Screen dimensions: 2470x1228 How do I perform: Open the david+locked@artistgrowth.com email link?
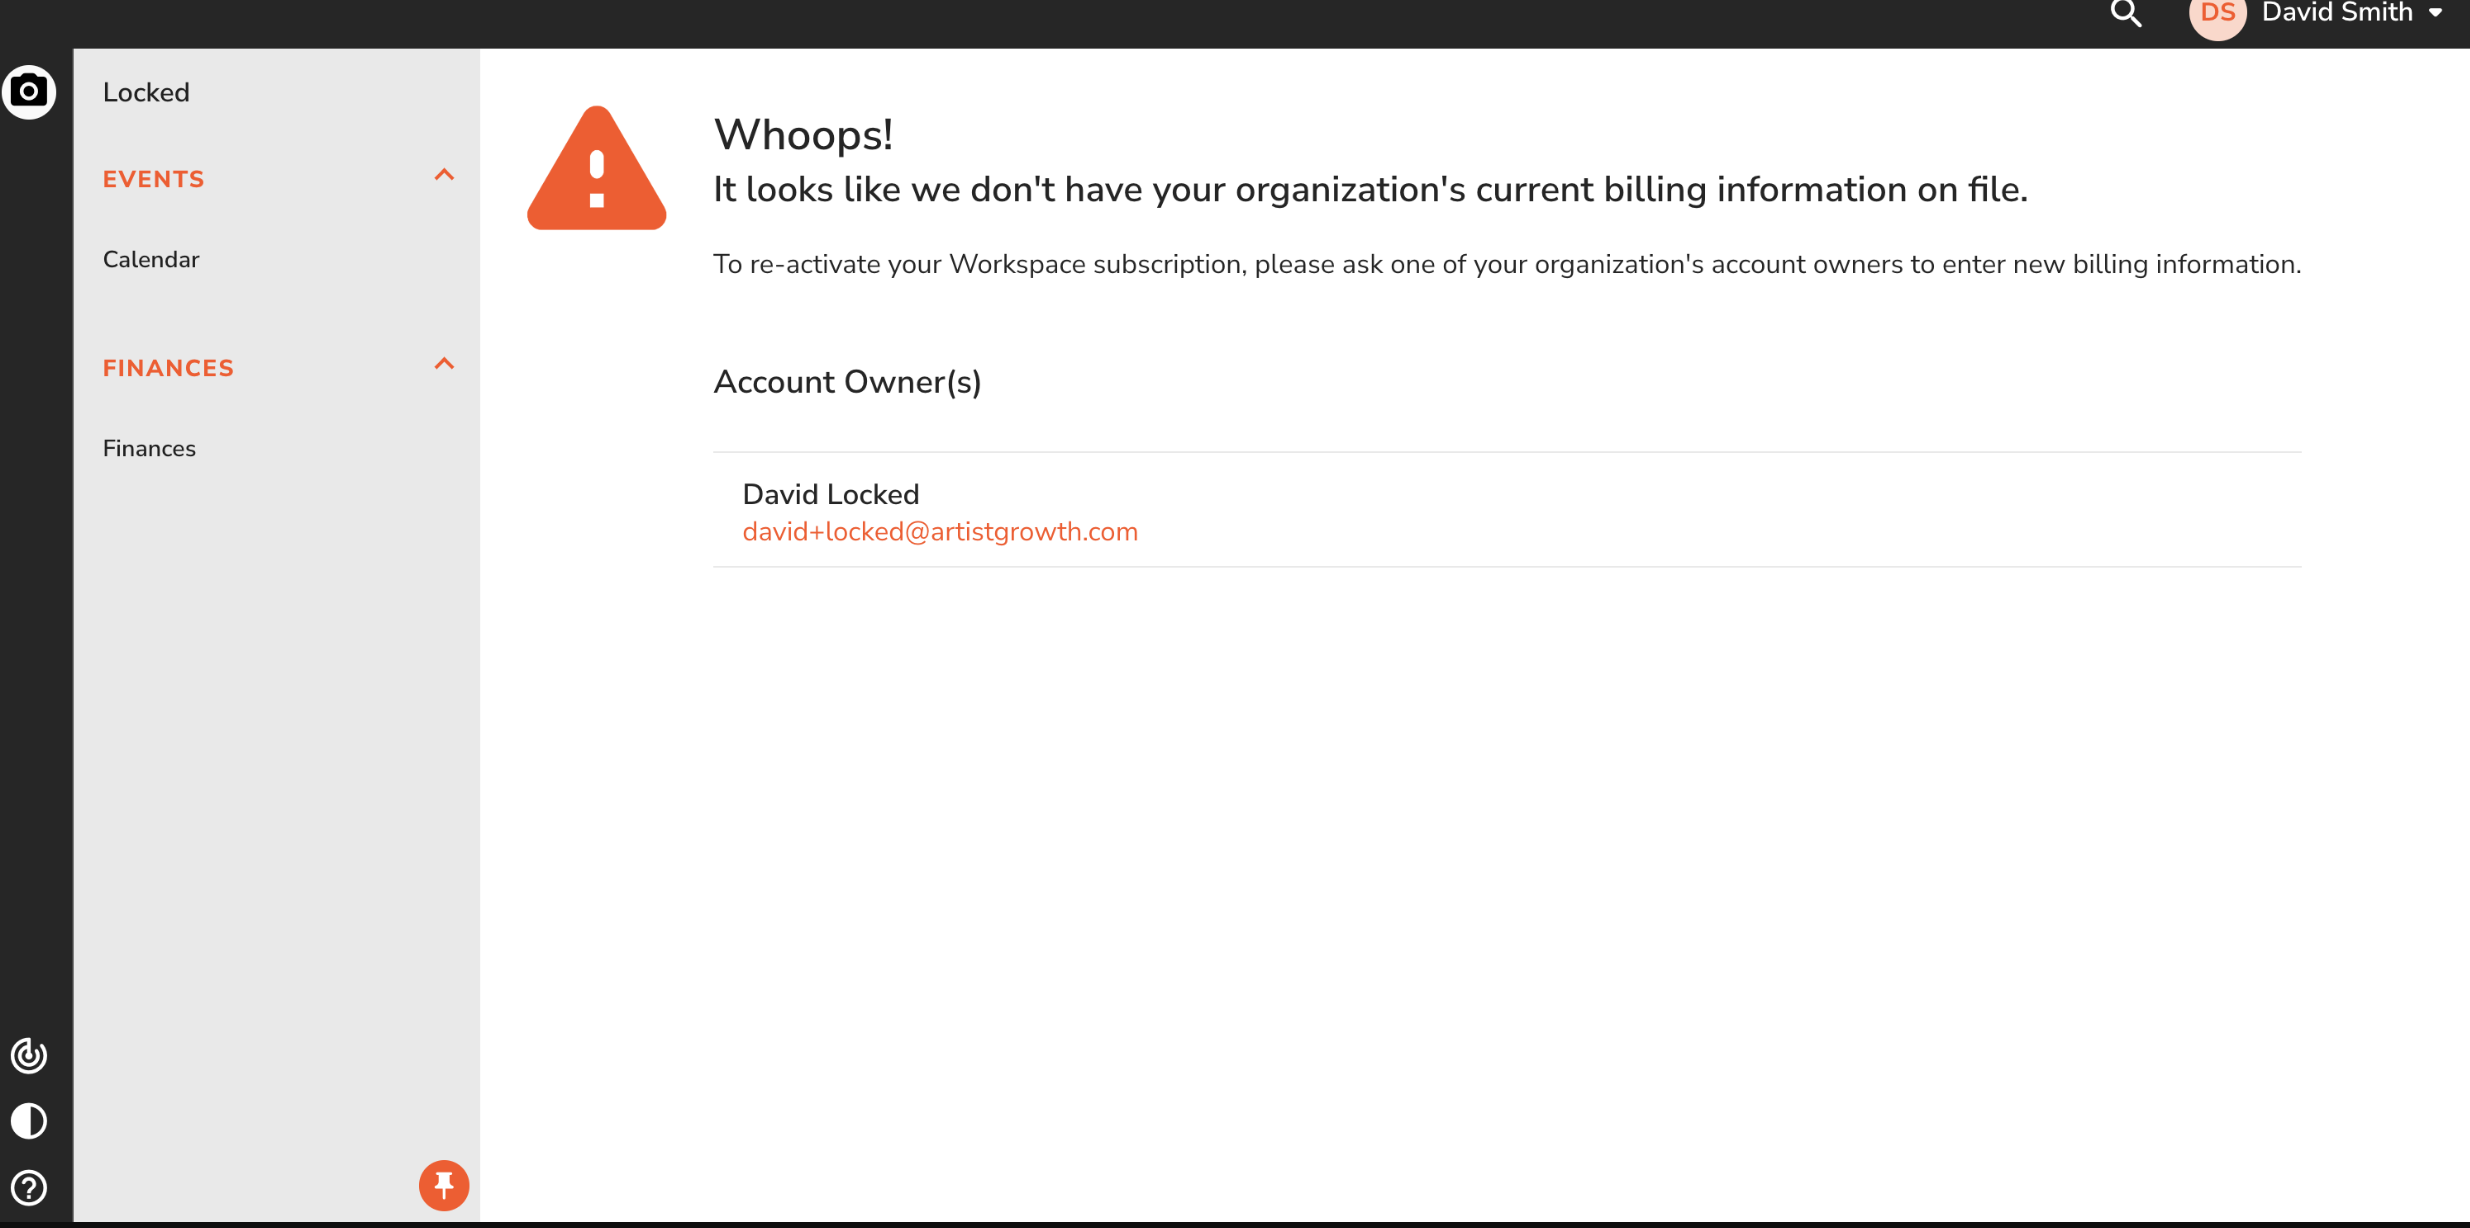pyautogui.click(x=939, y=532)
